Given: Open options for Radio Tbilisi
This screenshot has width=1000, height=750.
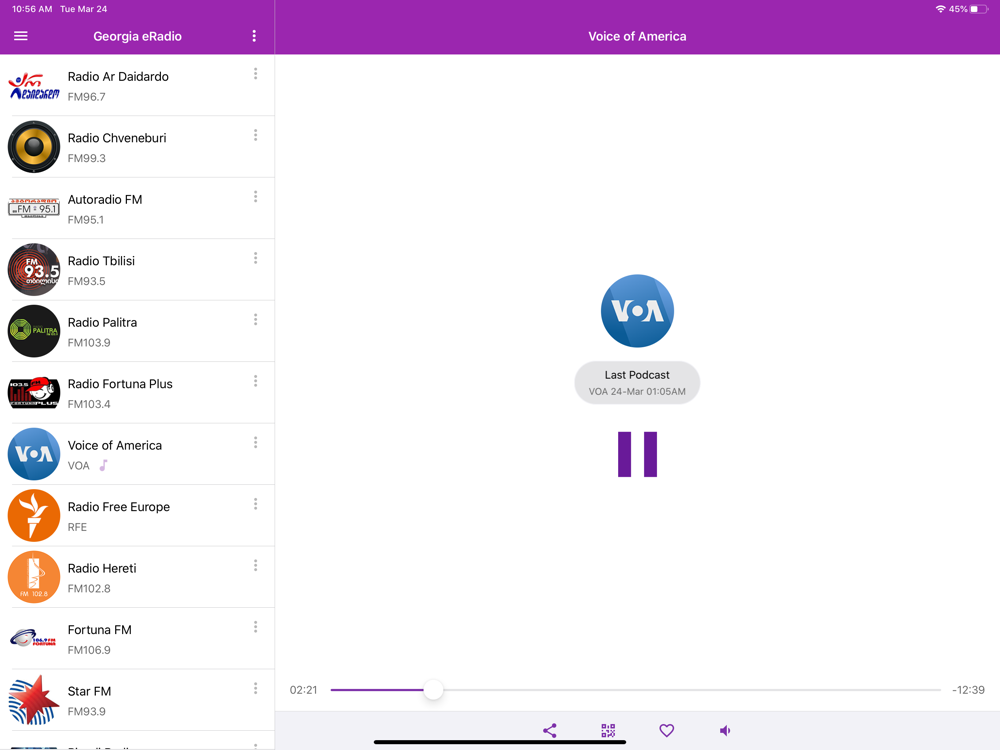Looking at the screenshot, I should 256,258.
